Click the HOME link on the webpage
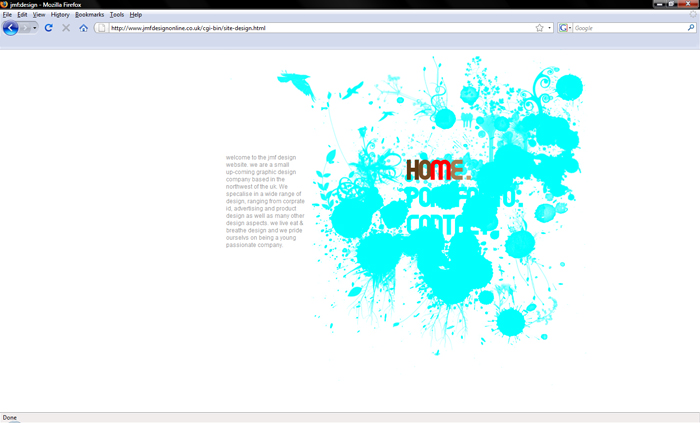 pos(438,170)
